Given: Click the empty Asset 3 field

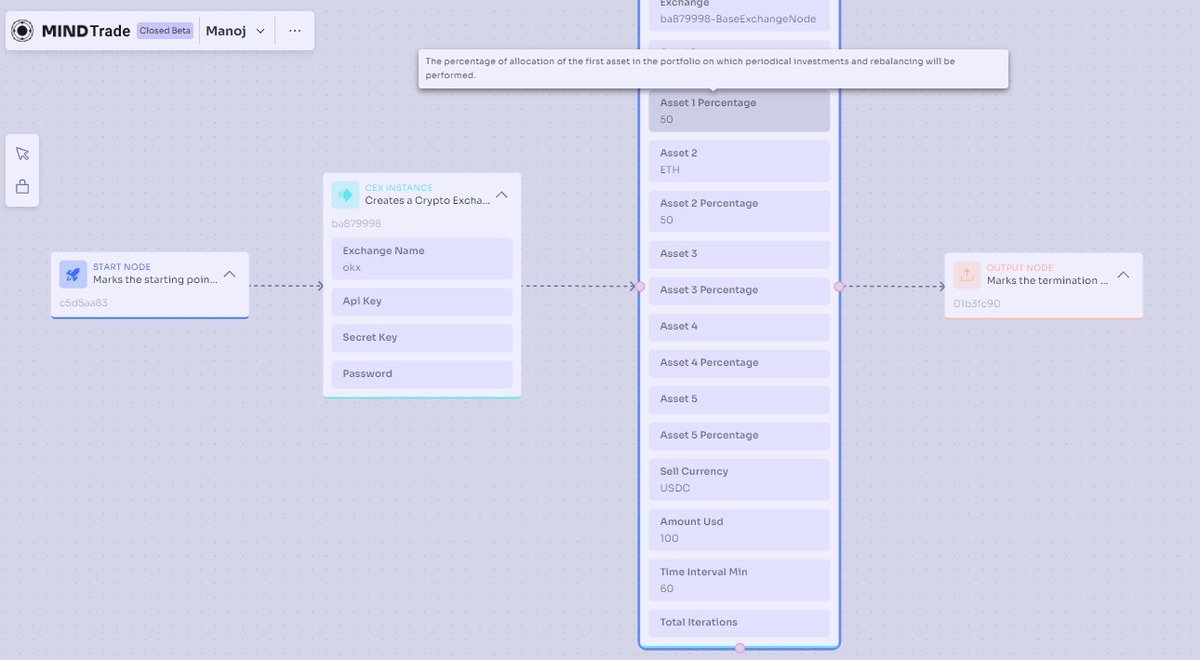Looking at the screenshot, I should (739, 254).
